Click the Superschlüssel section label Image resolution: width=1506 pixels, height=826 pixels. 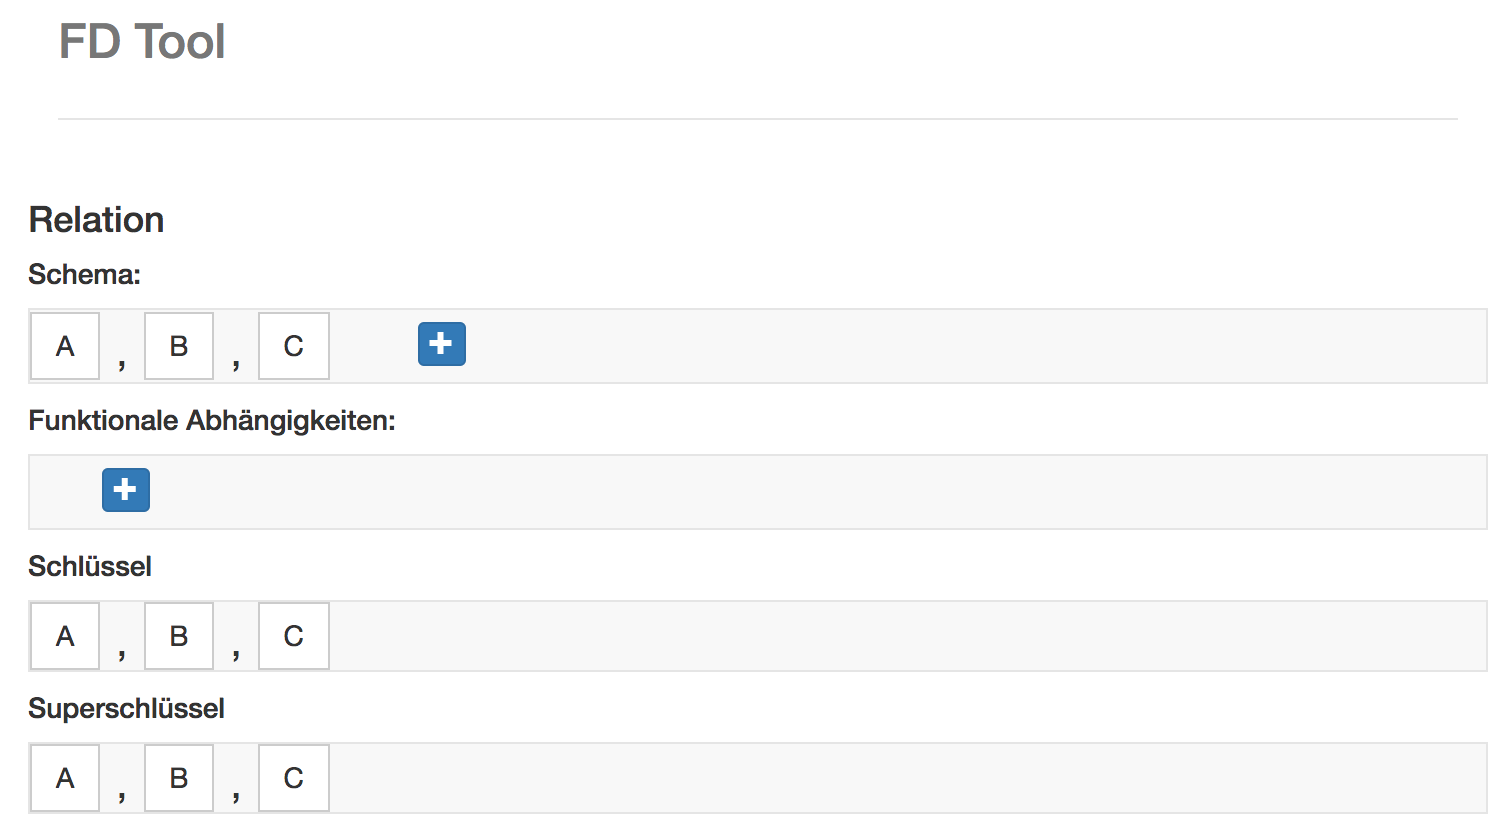[x=126, y=708]
